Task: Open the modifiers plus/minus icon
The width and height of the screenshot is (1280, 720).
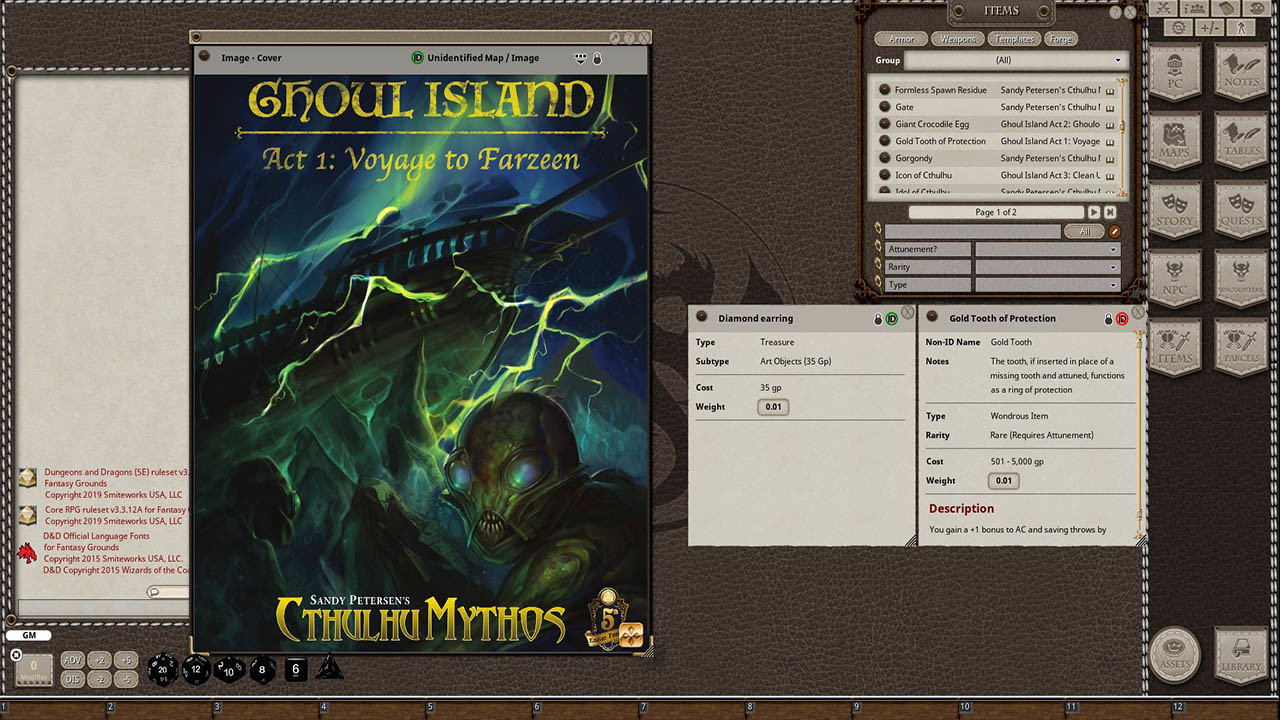Action: point(1209,28)
